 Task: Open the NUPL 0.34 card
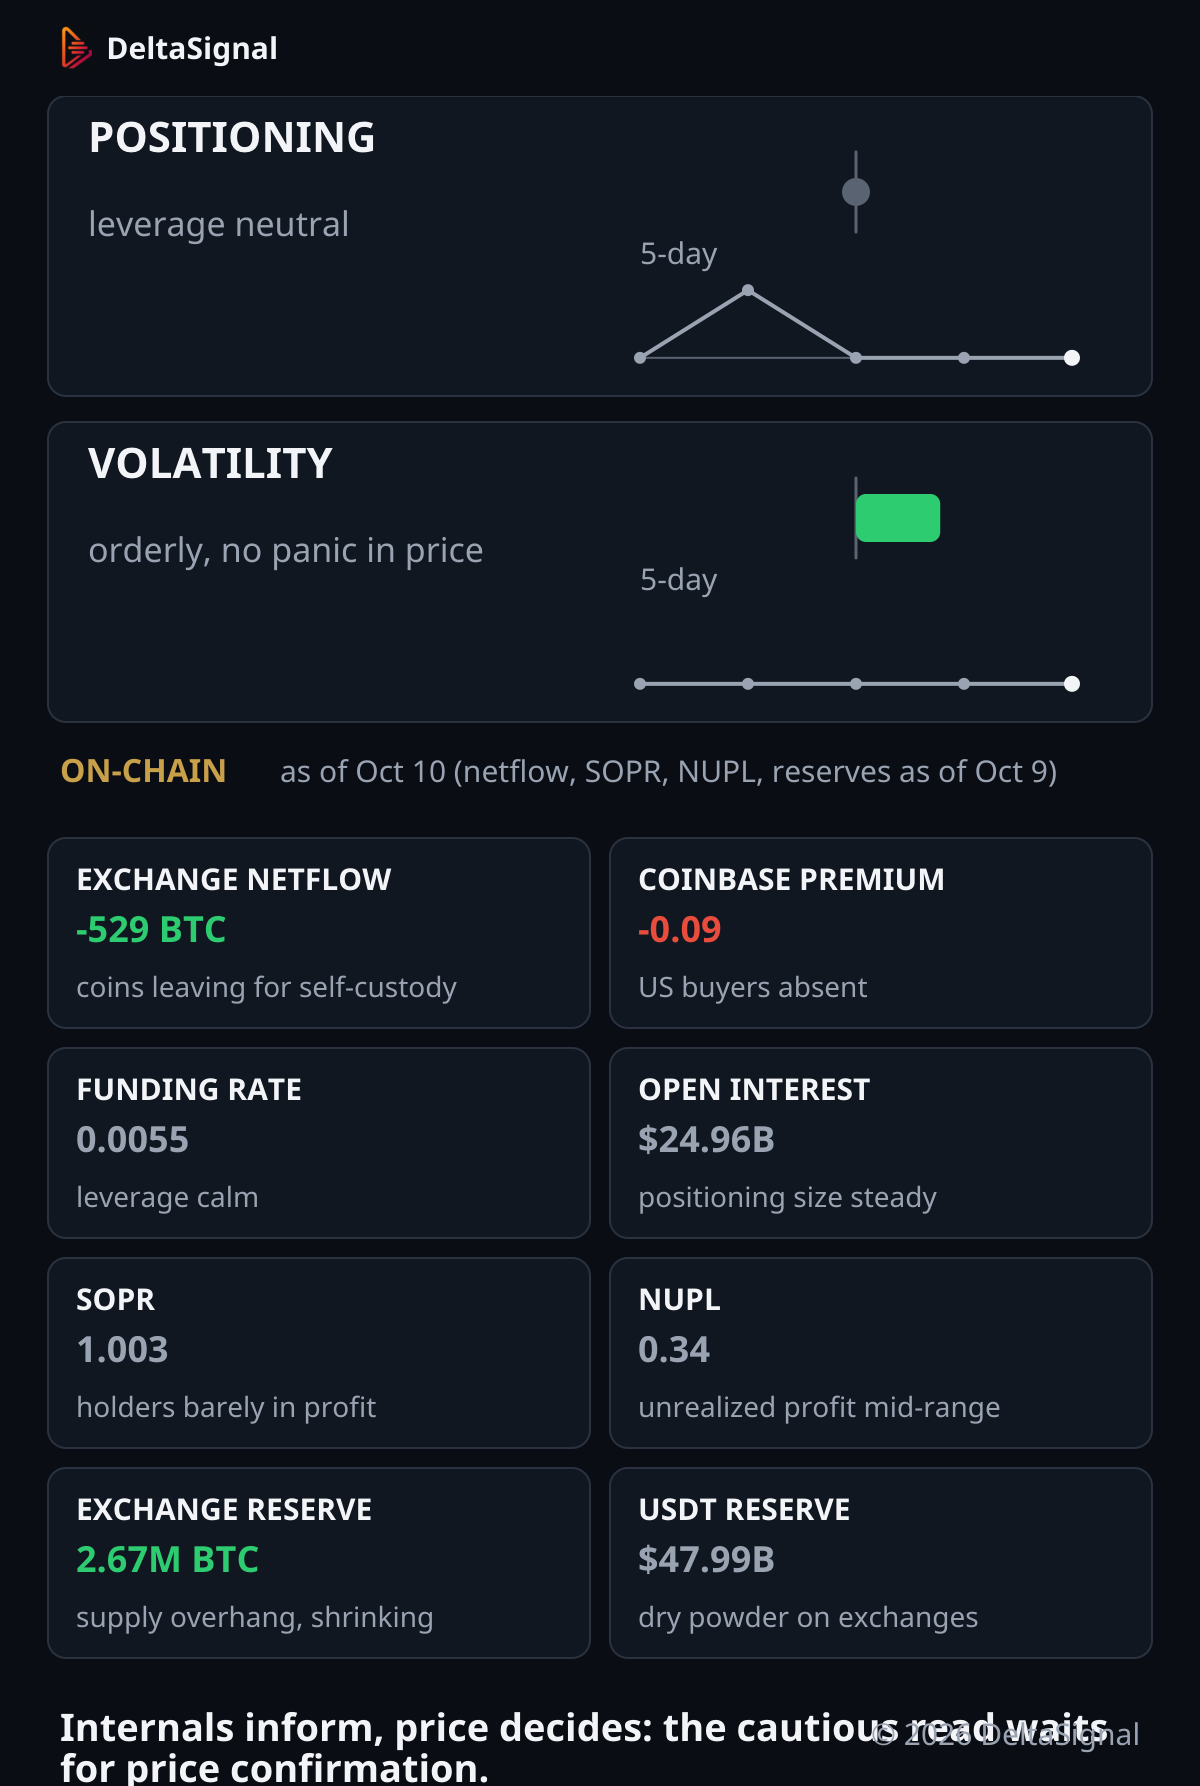point(881,1353)
